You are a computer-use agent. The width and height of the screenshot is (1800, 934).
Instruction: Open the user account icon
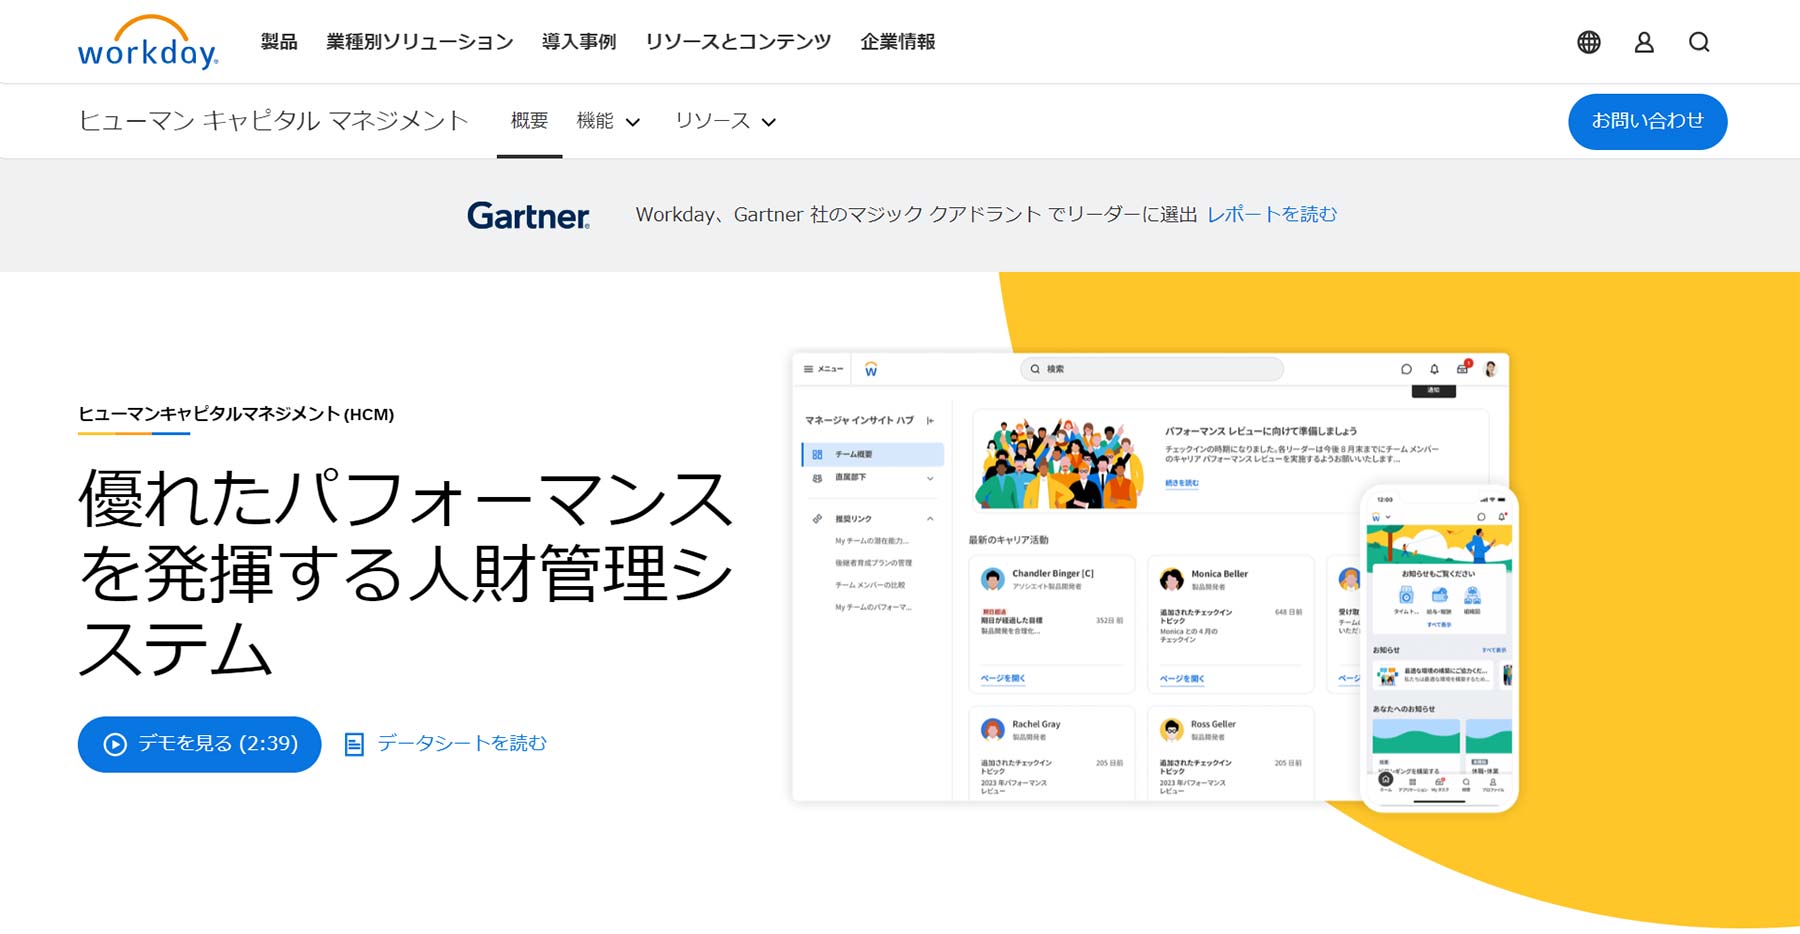[1644, 42]
